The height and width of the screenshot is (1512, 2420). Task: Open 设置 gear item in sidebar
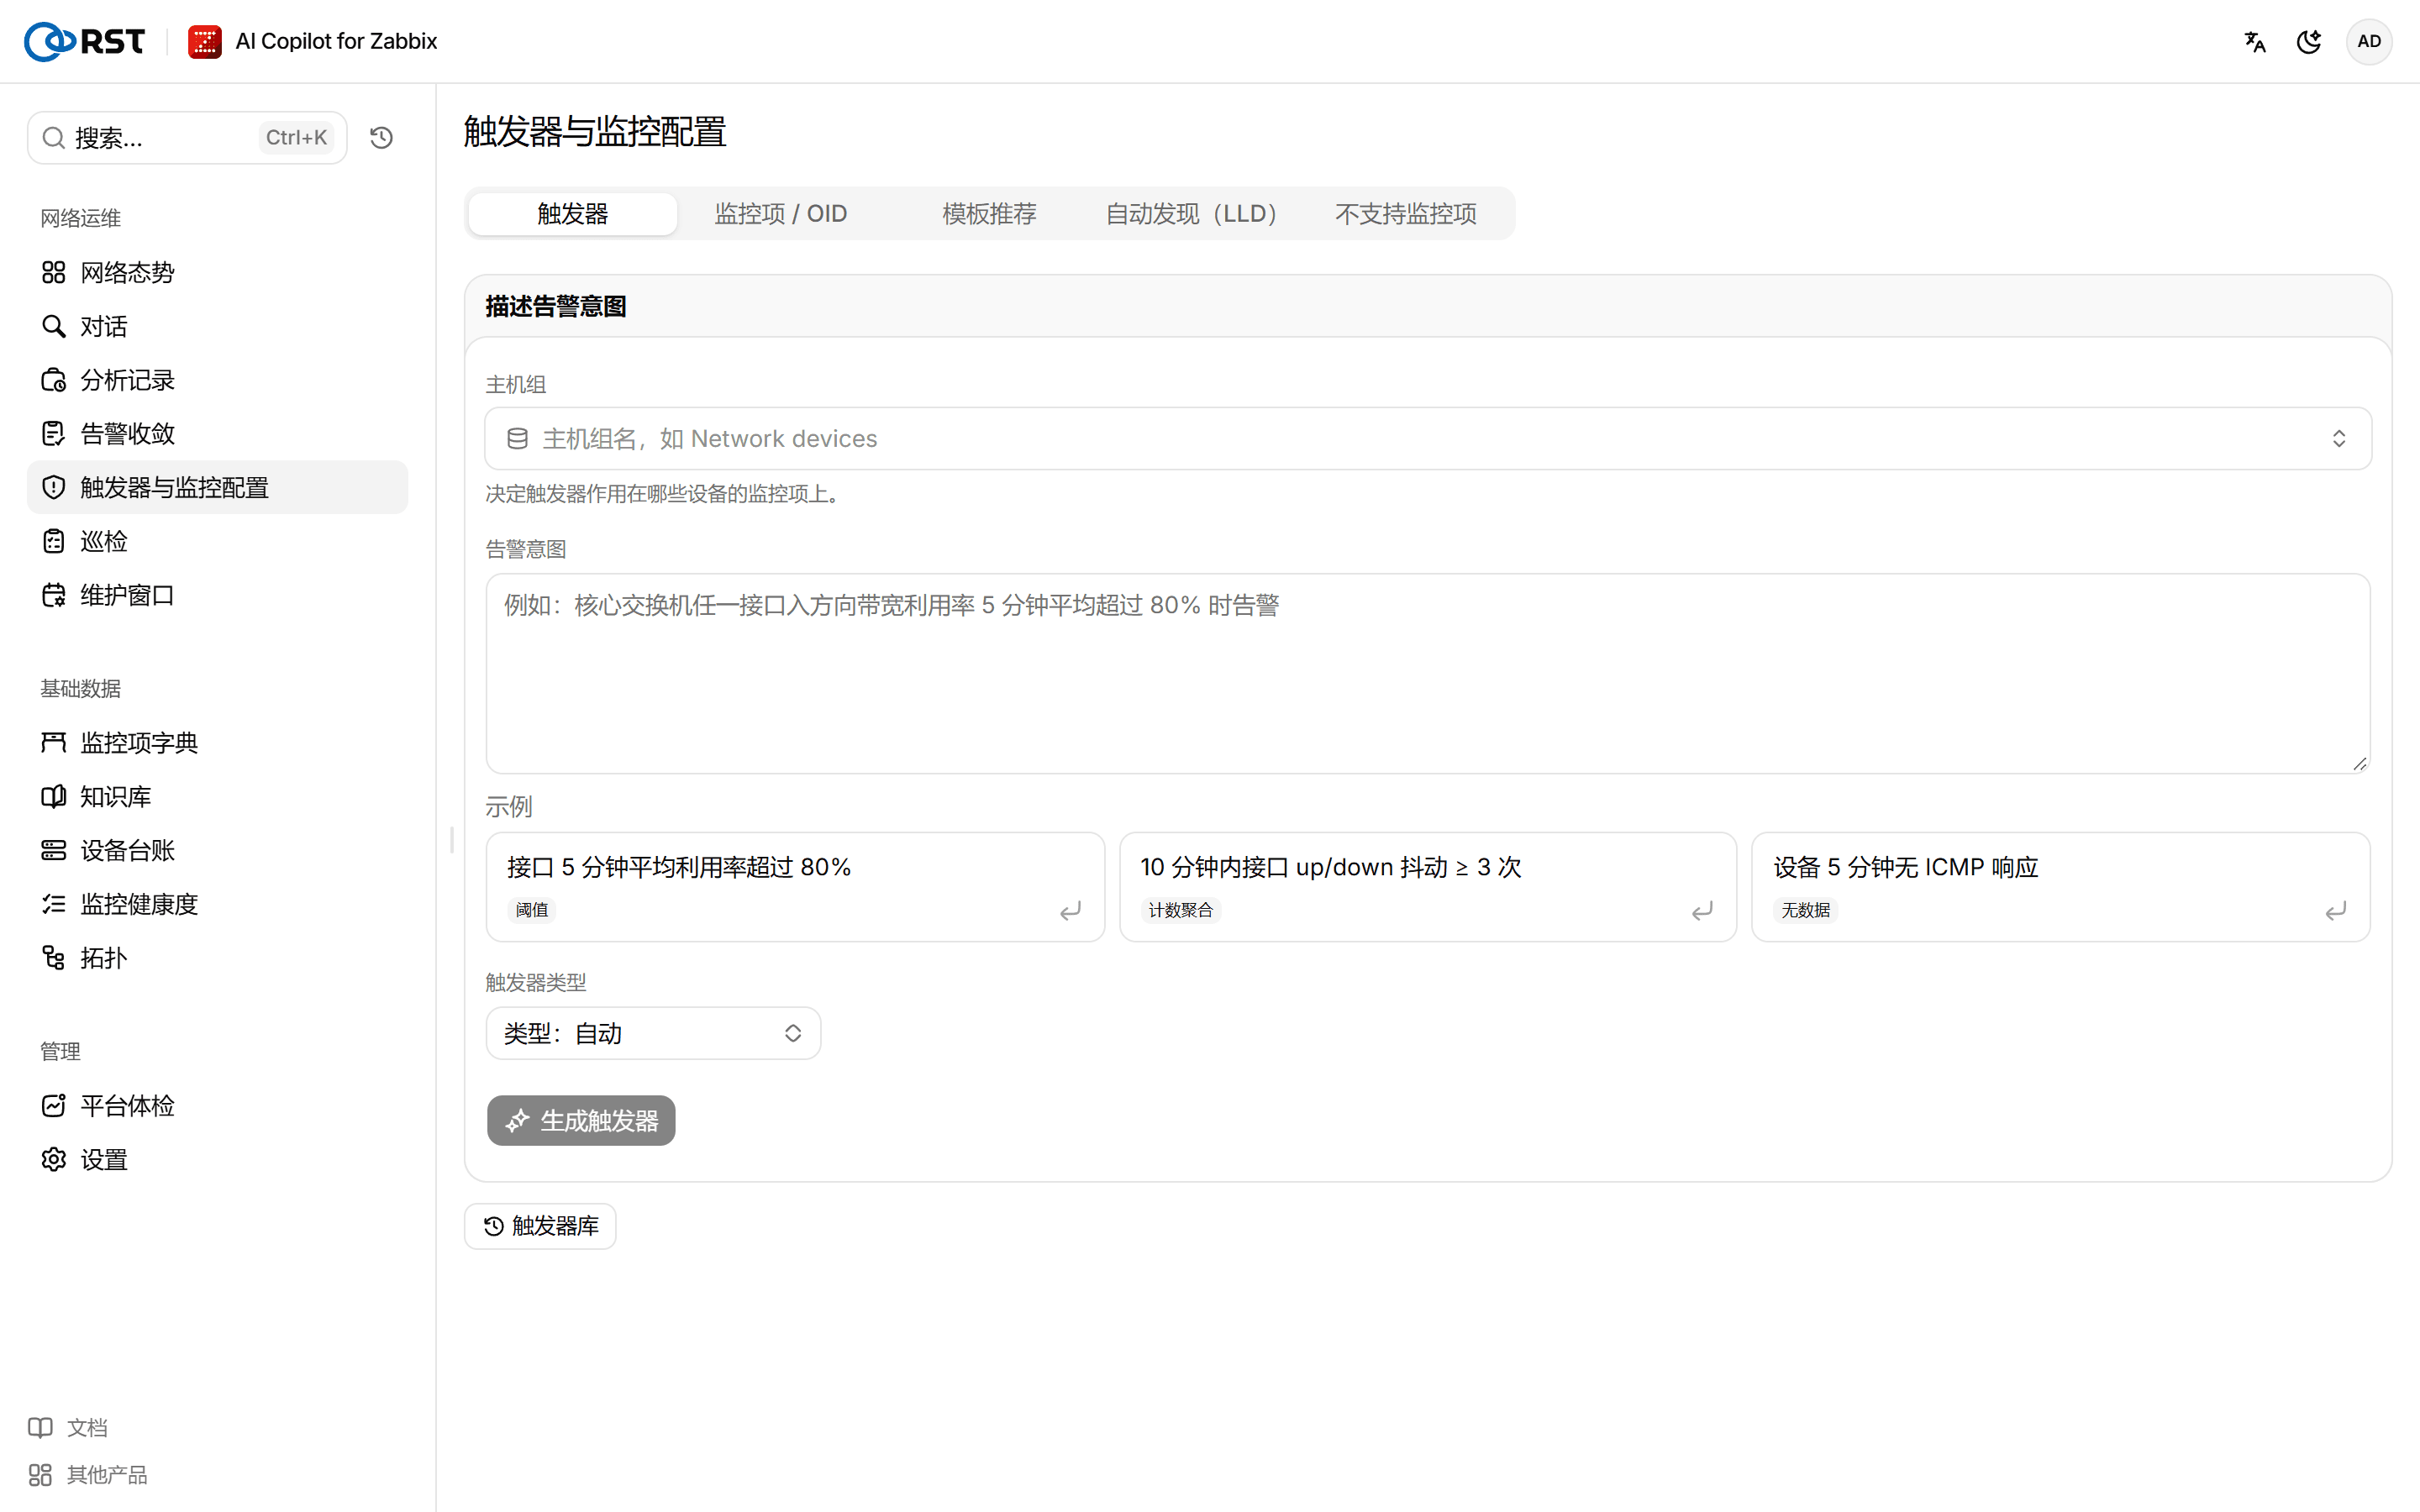click(x=217, y=1159)
